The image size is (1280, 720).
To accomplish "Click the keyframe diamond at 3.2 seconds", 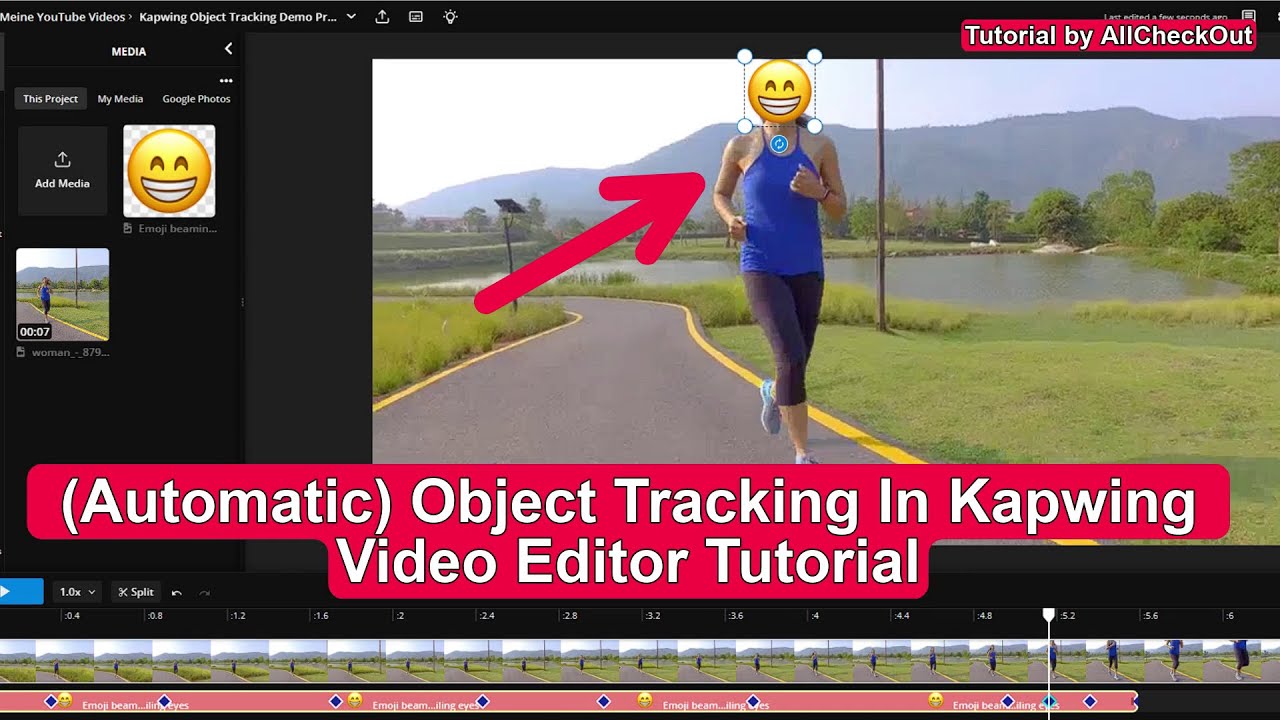I will pyautogui.click(x=603, y=701).
